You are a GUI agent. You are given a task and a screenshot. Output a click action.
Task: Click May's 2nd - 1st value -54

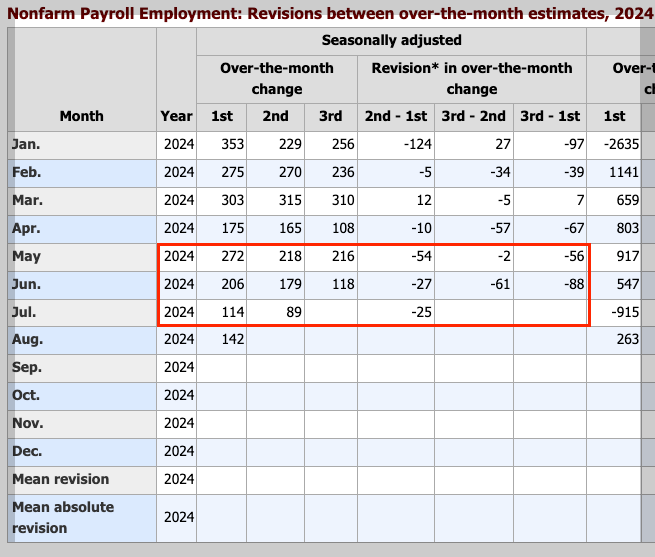[421, 256]
